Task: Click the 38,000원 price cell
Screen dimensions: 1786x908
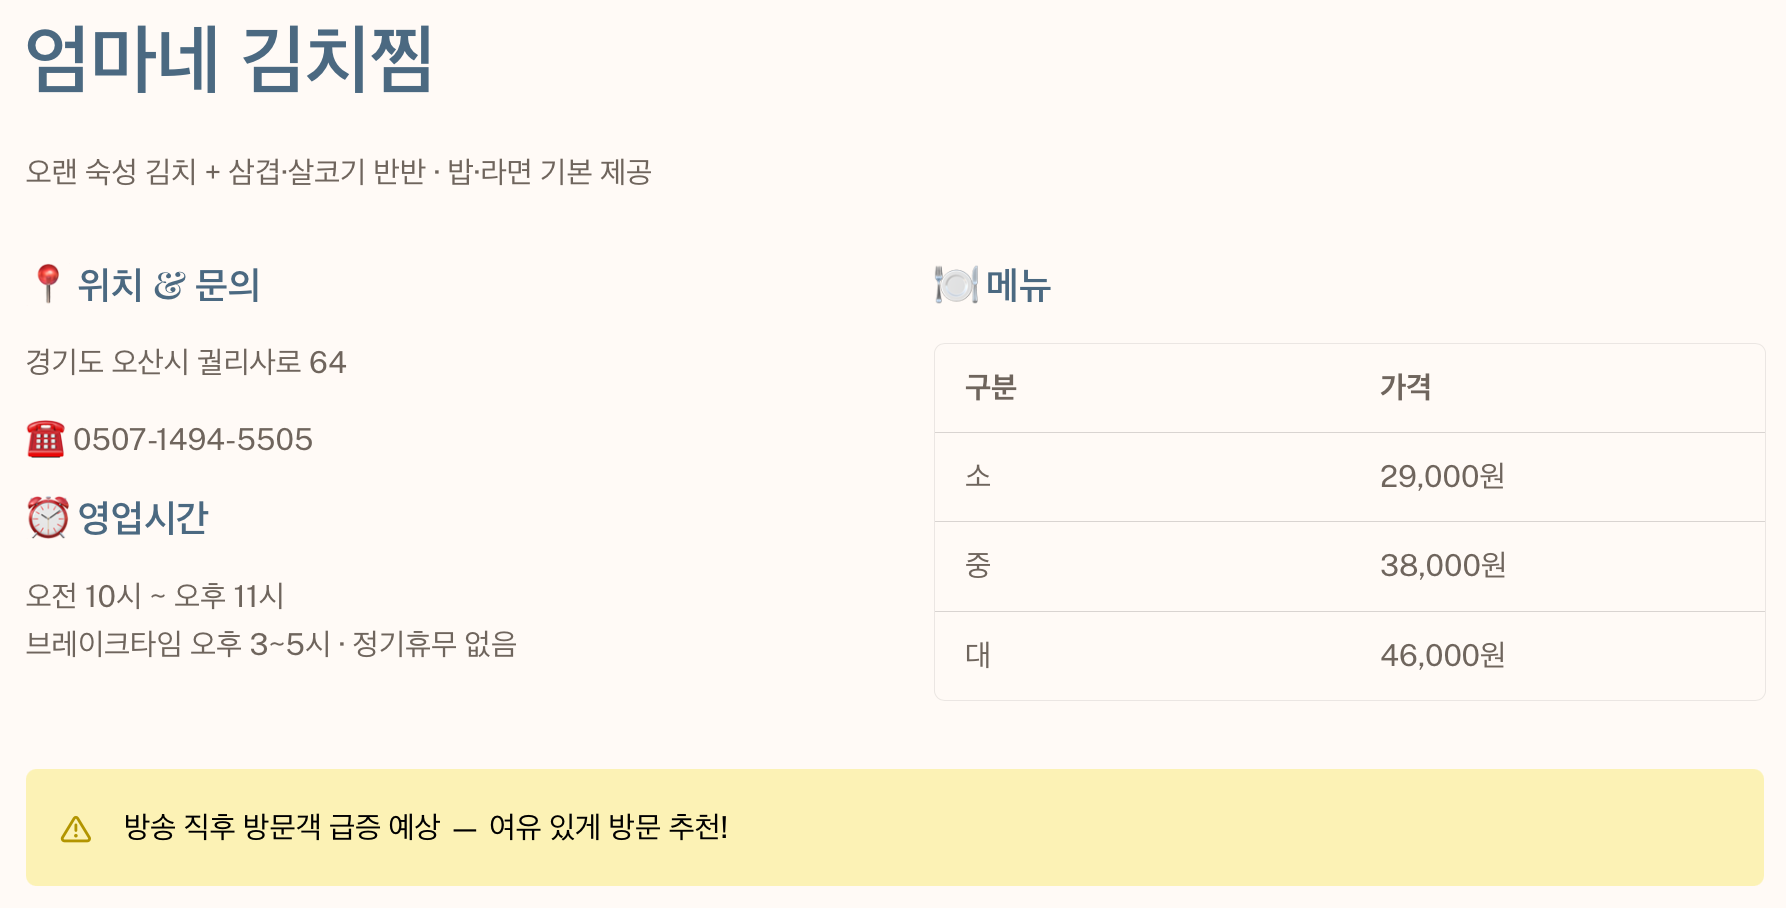Action: point(1443,566)
